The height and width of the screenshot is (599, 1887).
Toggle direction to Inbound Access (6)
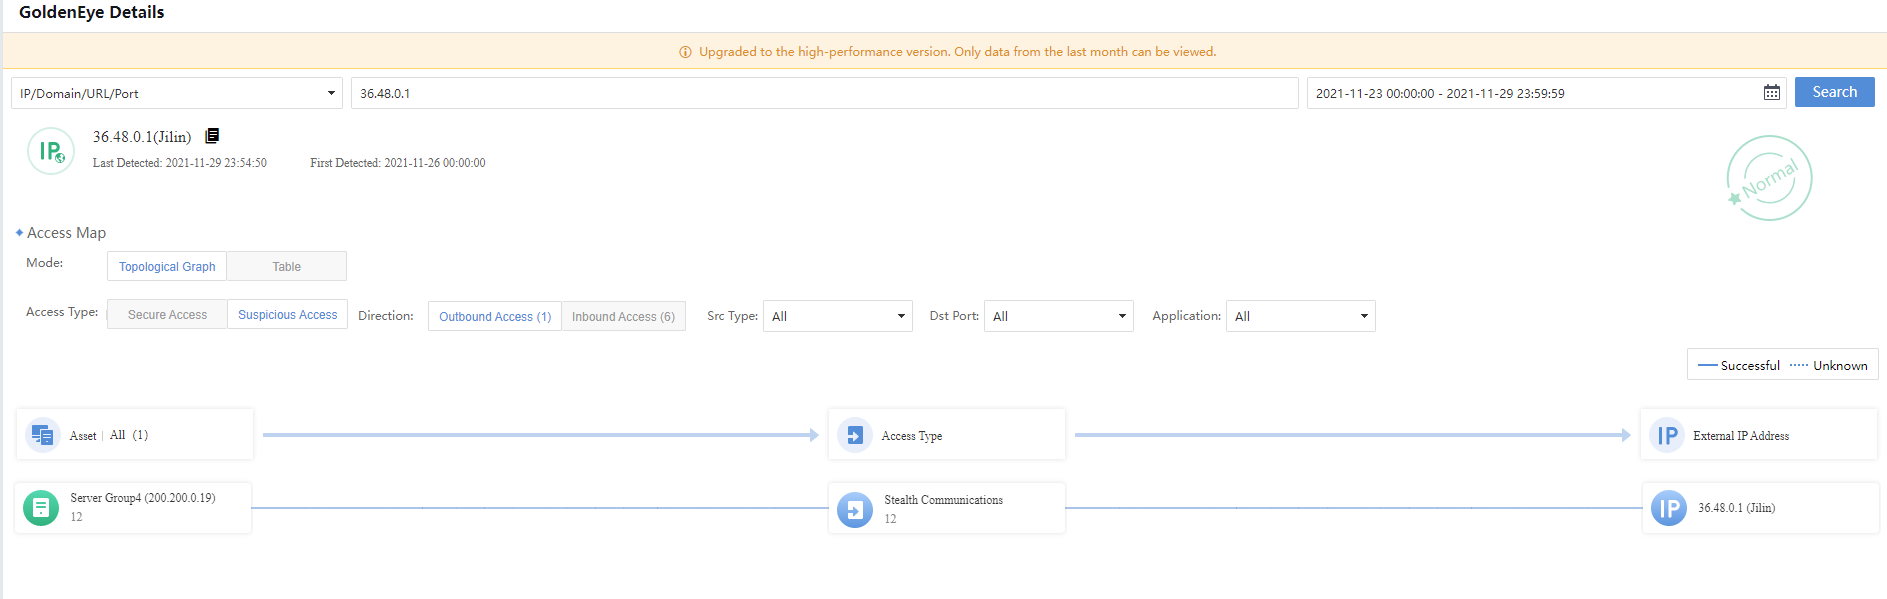point(623,317)
